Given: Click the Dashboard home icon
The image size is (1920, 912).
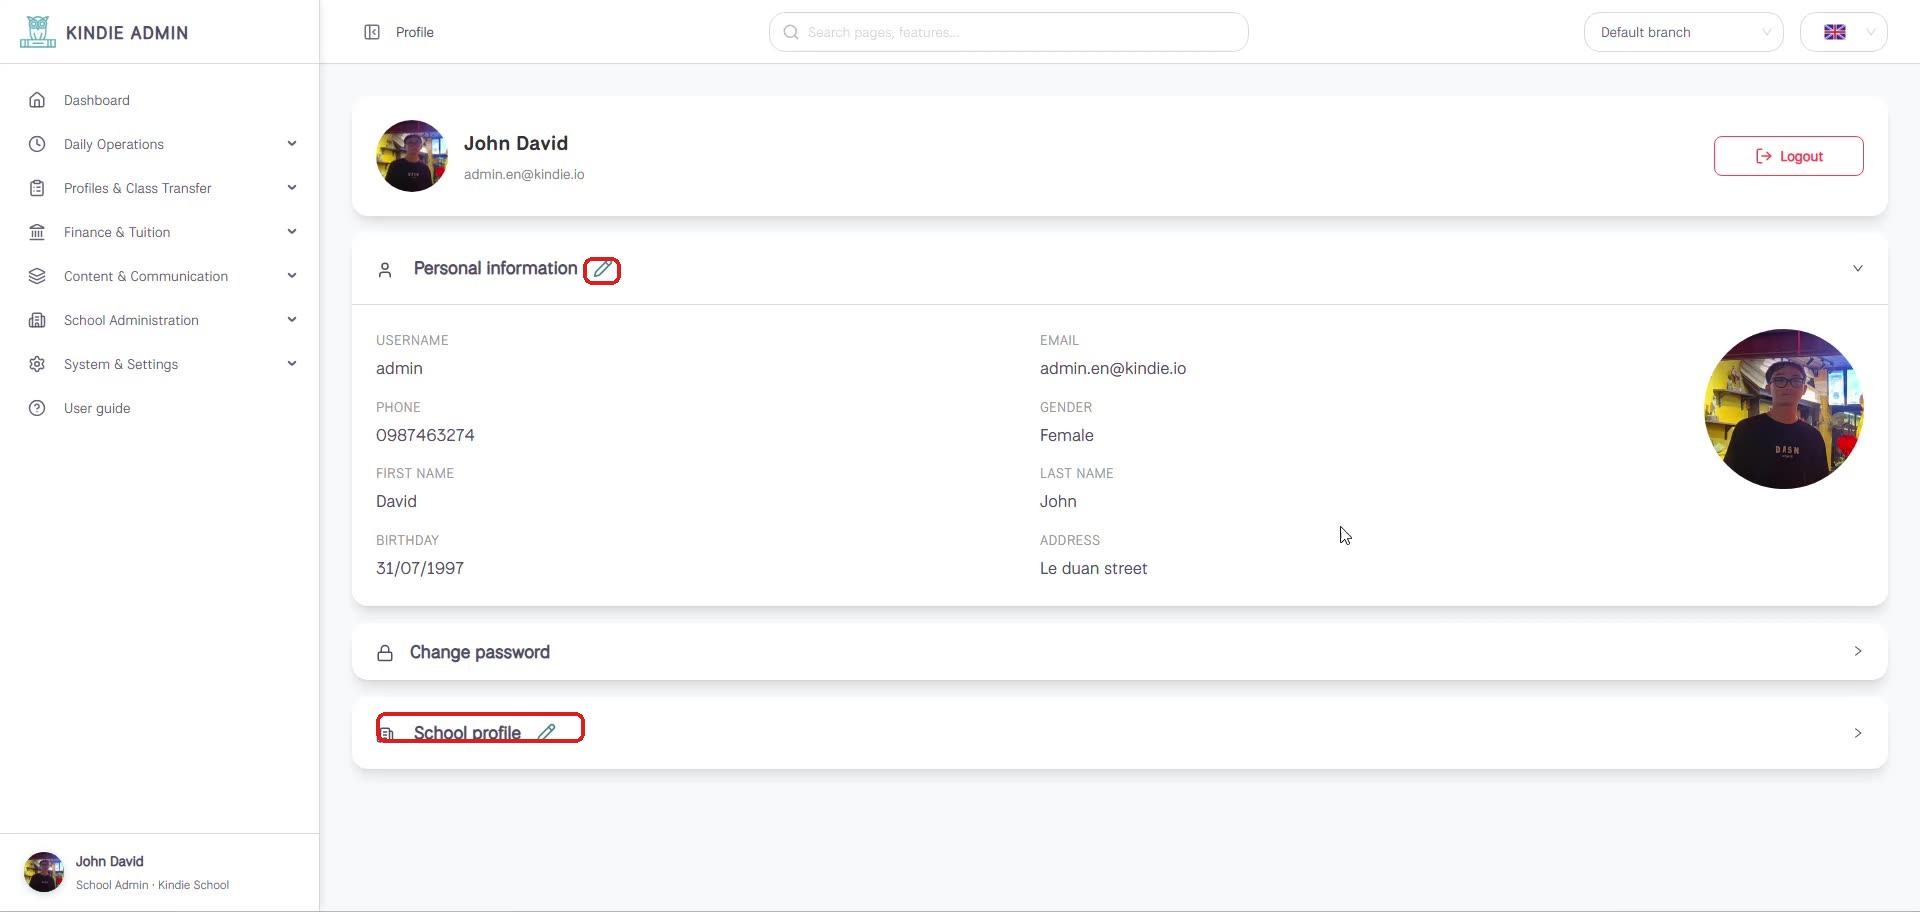Looking at the screenshot, I should (x=37, y=100).
